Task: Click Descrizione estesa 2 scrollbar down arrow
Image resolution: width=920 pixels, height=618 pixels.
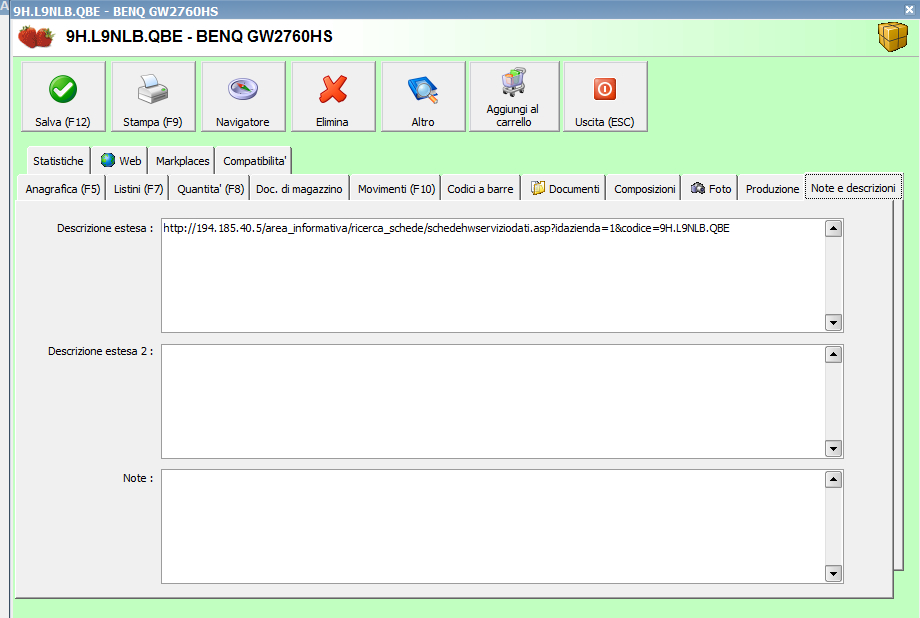Action: (x=833, y=448)
